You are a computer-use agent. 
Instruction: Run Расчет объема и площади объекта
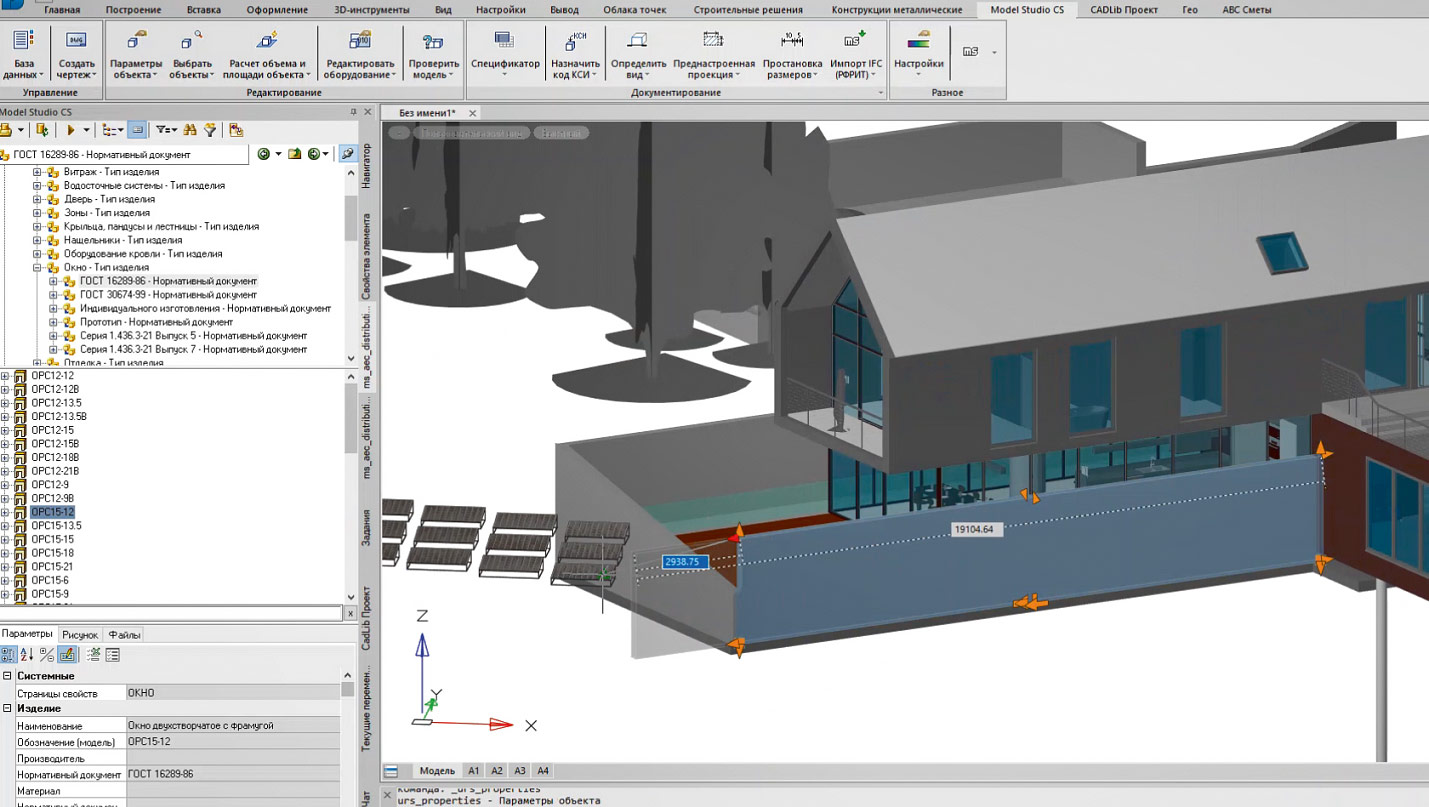pyautogui.click(x=266, y=54)
